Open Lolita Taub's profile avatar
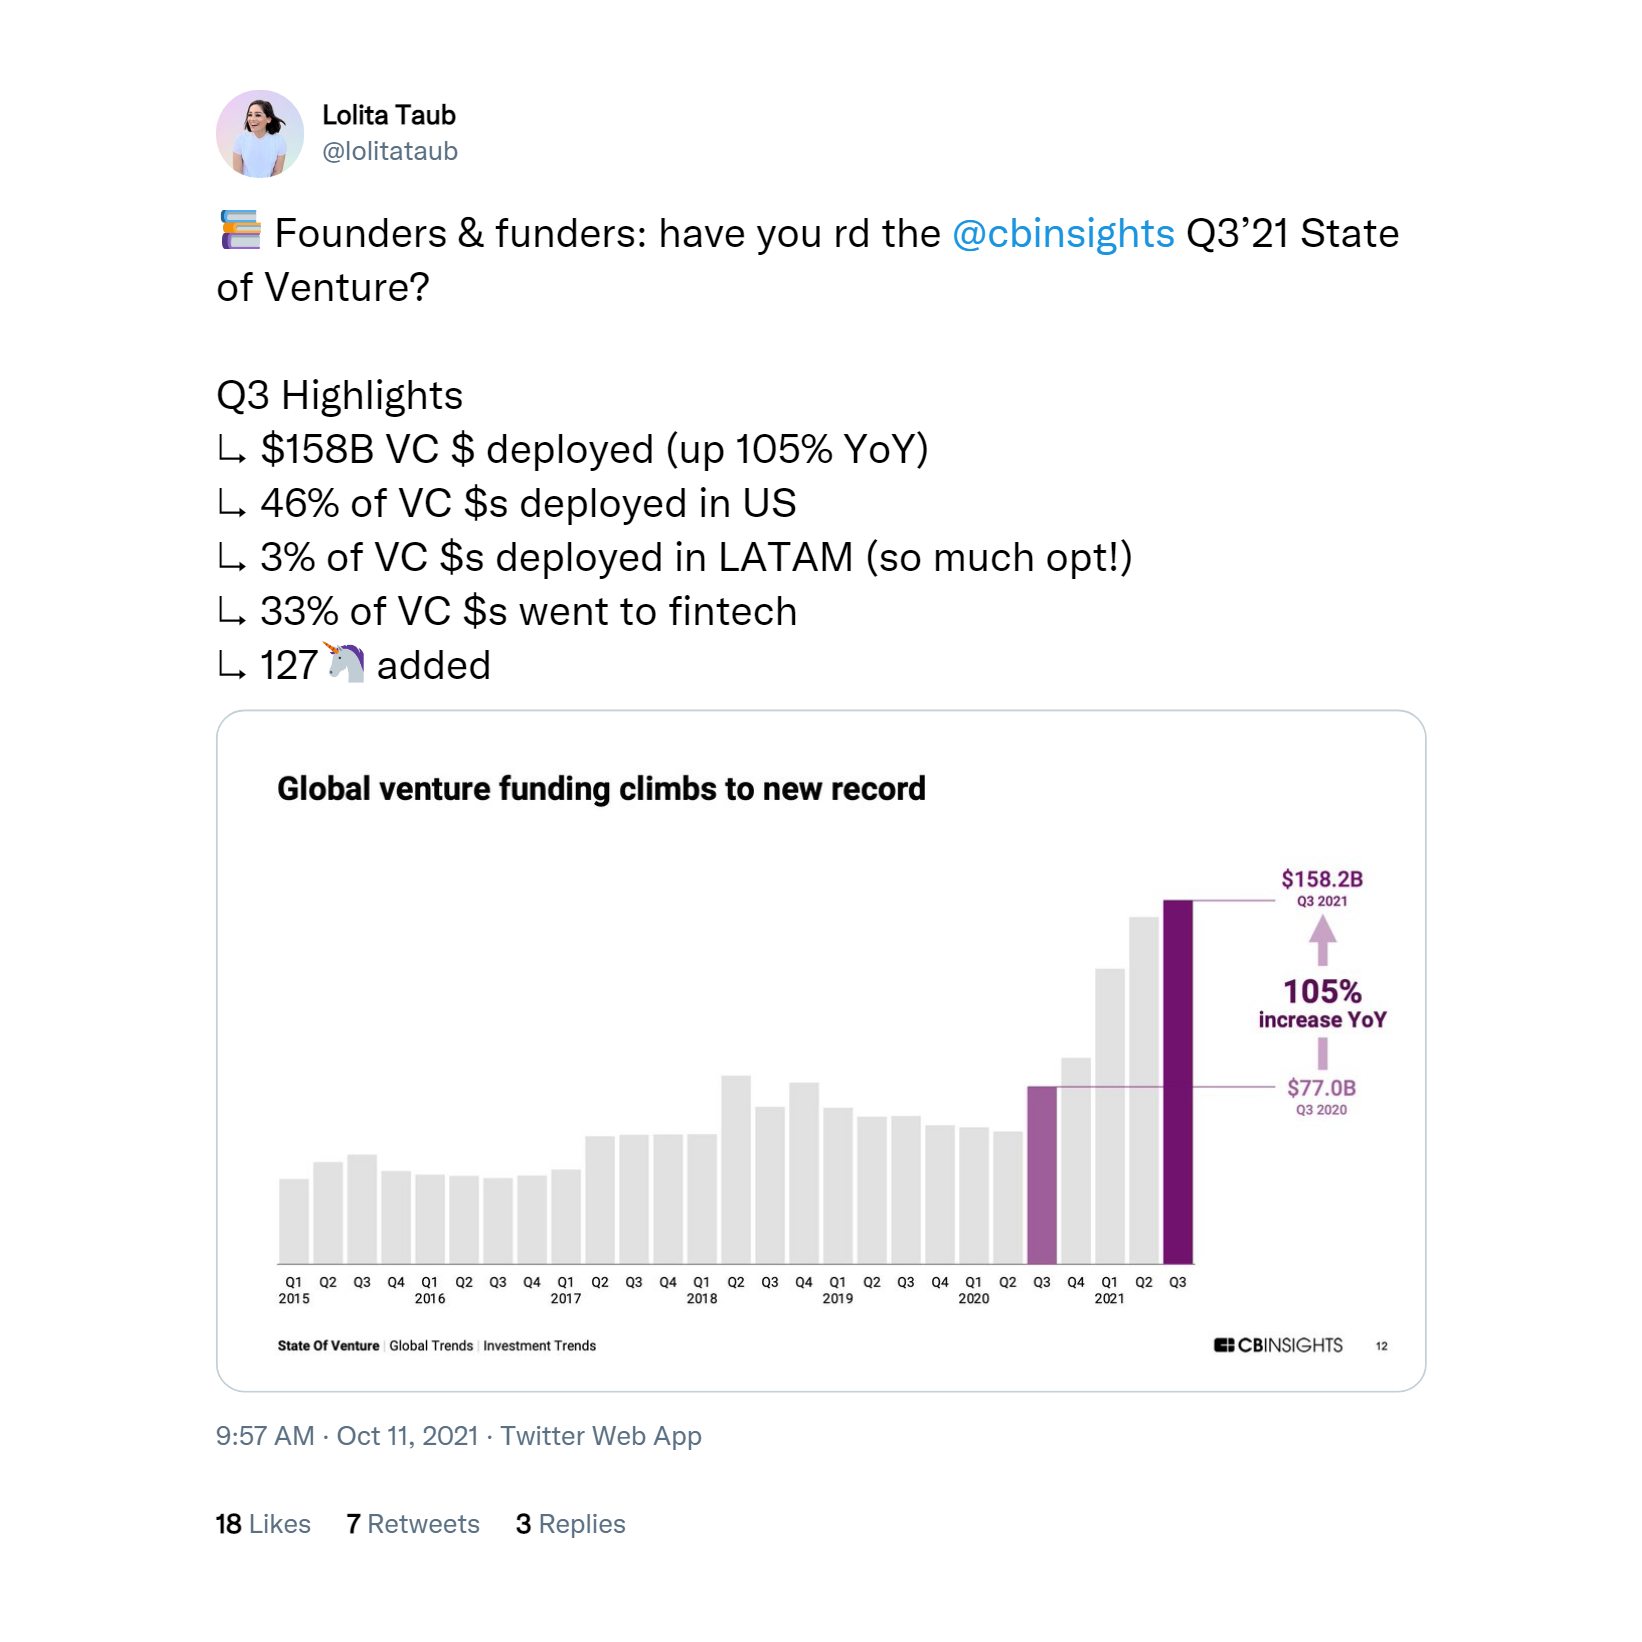Screen dimensions: 1642x1642 tap(260, 134)
